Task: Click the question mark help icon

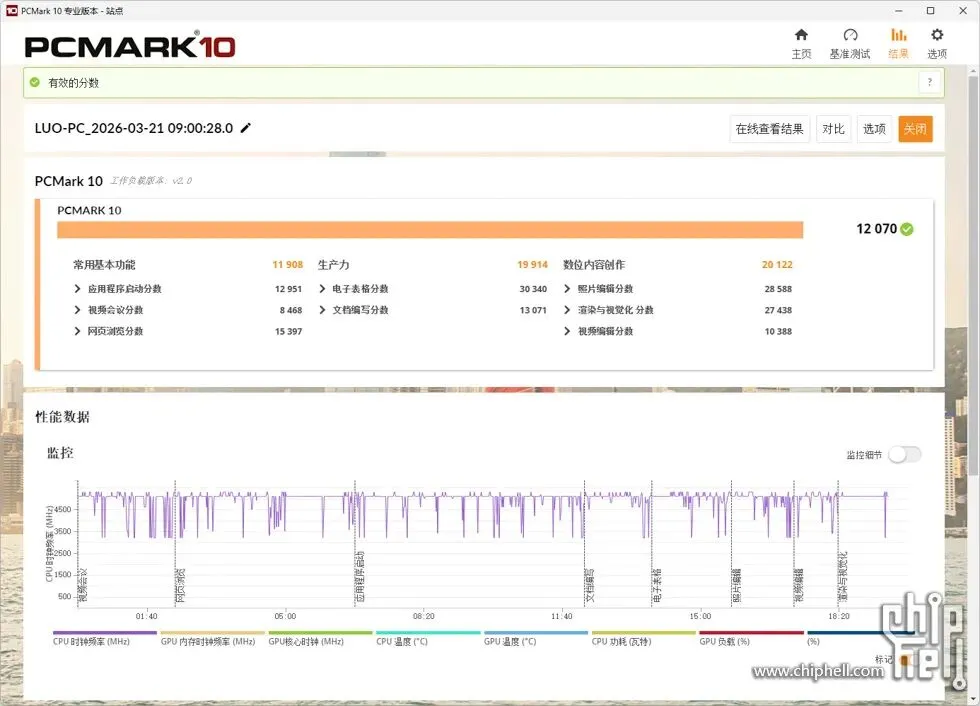Action: 929,82
